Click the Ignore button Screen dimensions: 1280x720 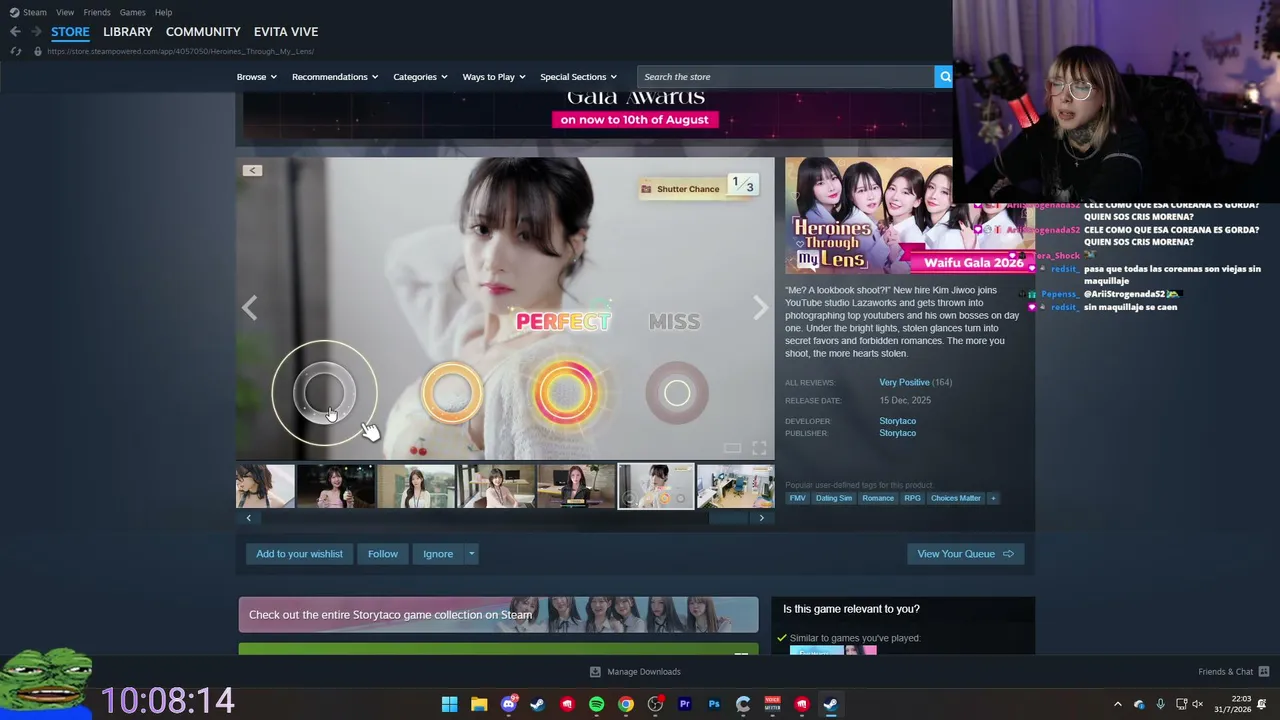438,554
